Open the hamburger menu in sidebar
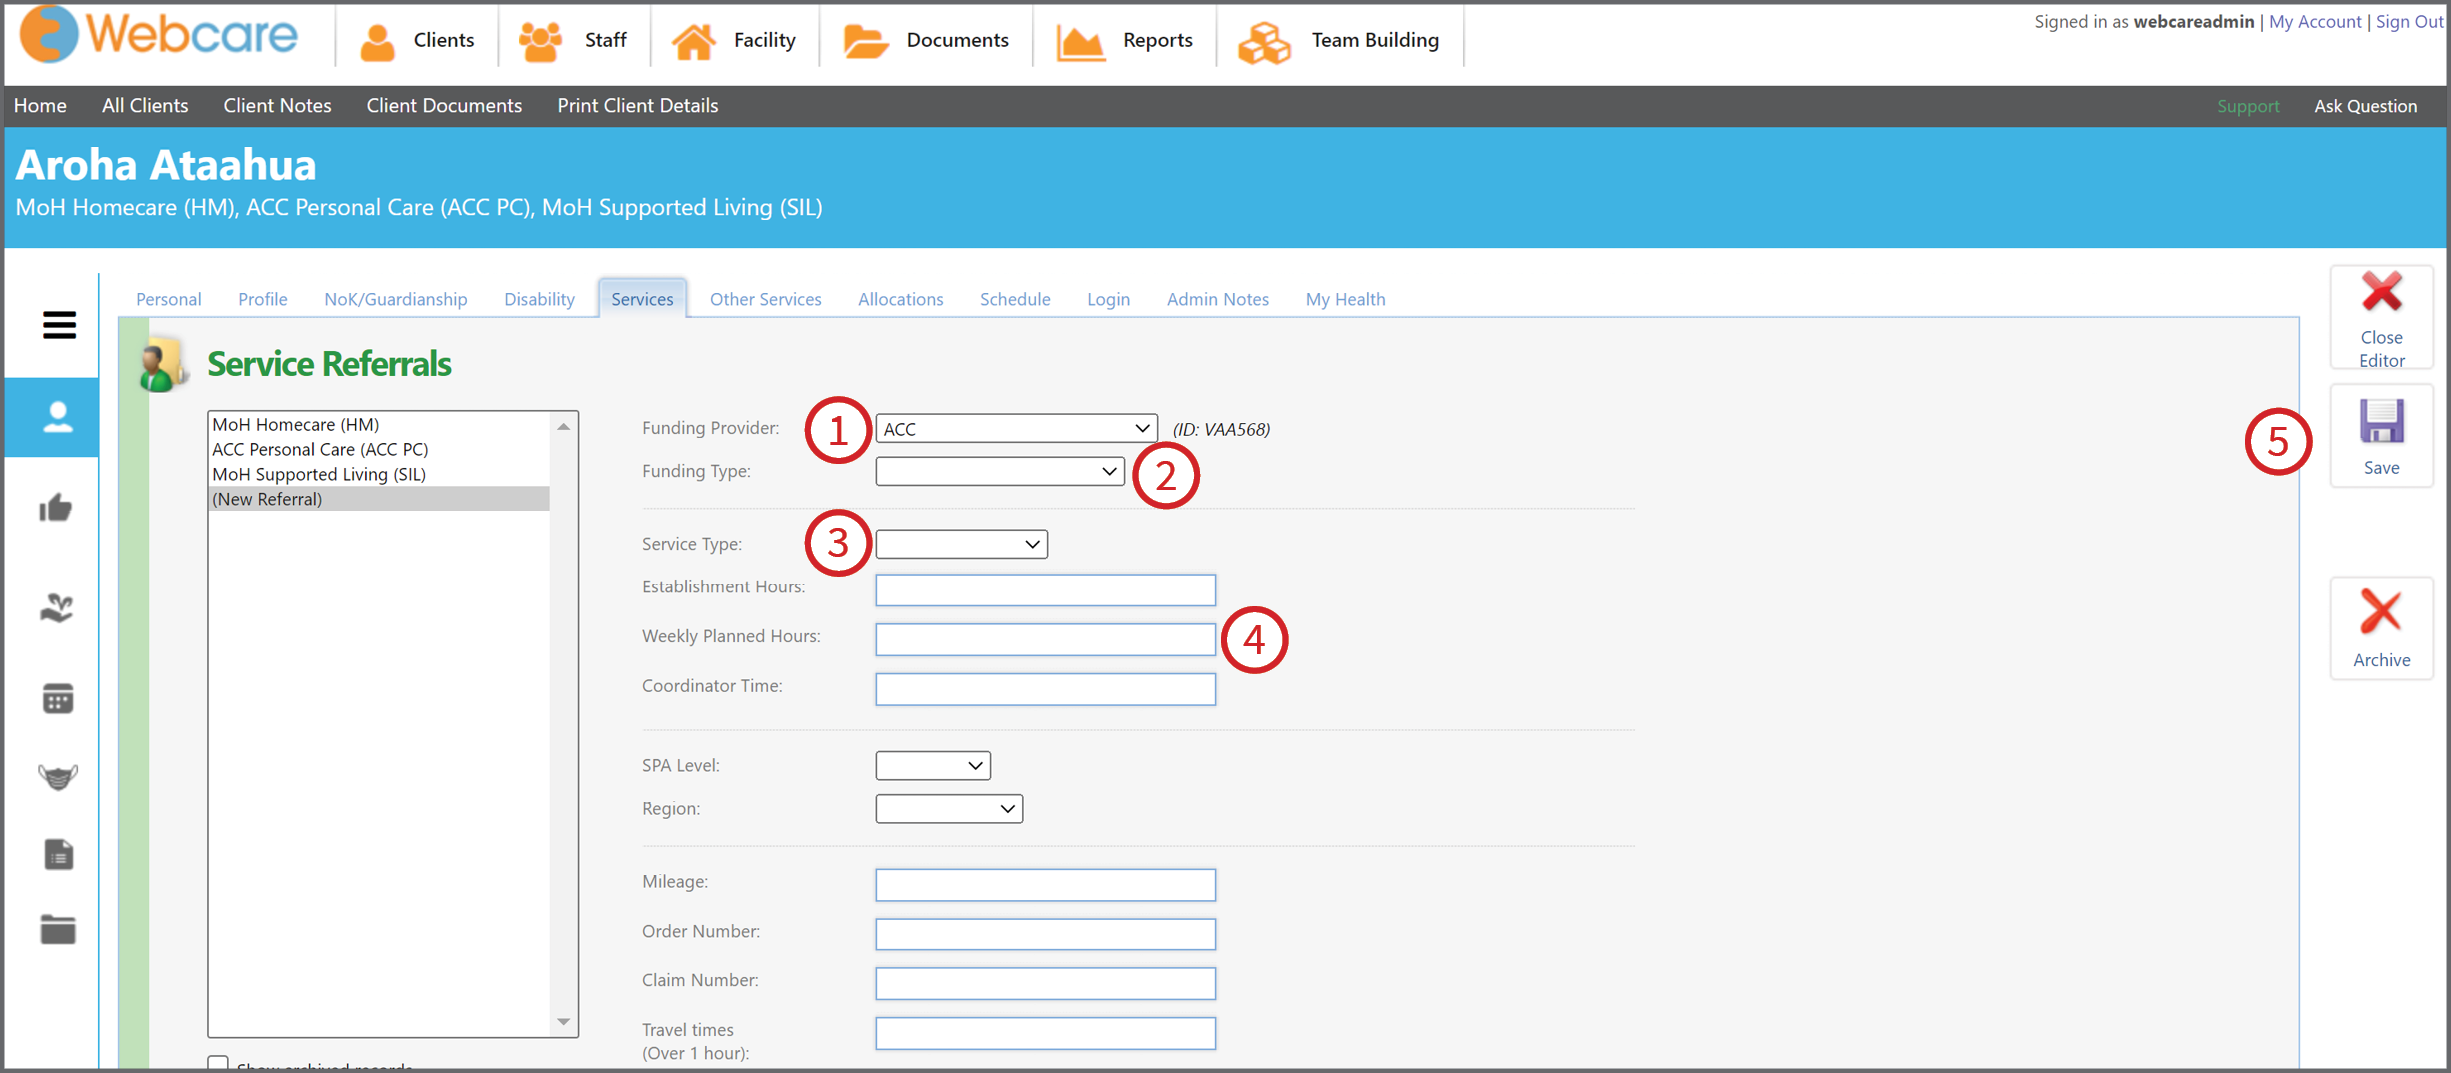The width and height of the screenshot is (2451, 1073). click(x=59, y=325)
